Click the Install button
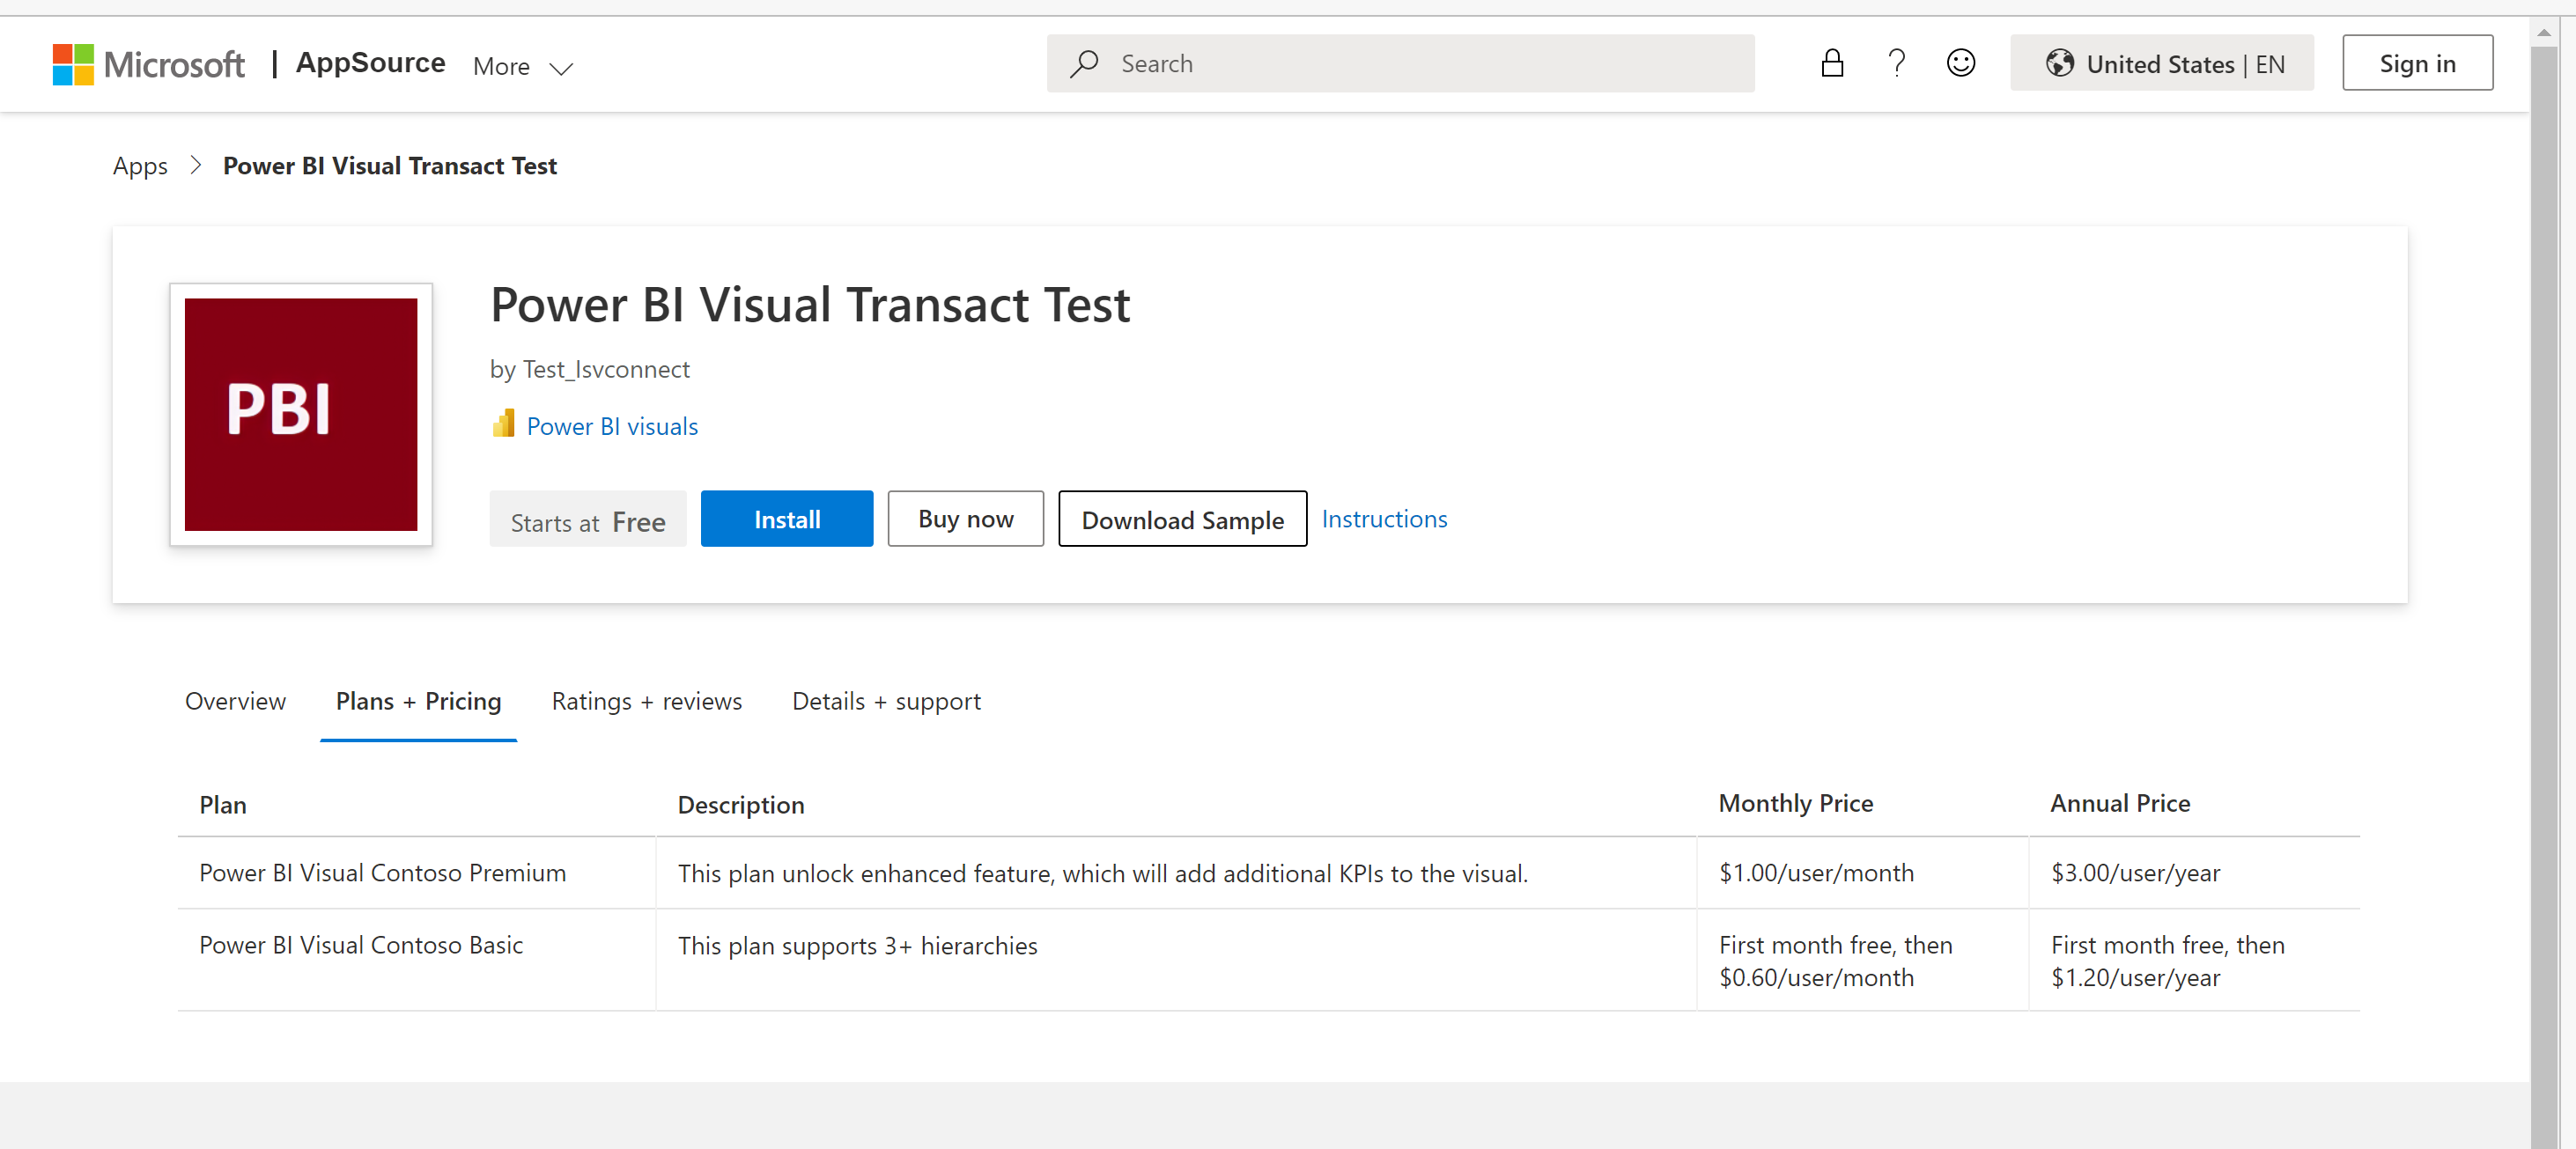 tap(787, 518)
